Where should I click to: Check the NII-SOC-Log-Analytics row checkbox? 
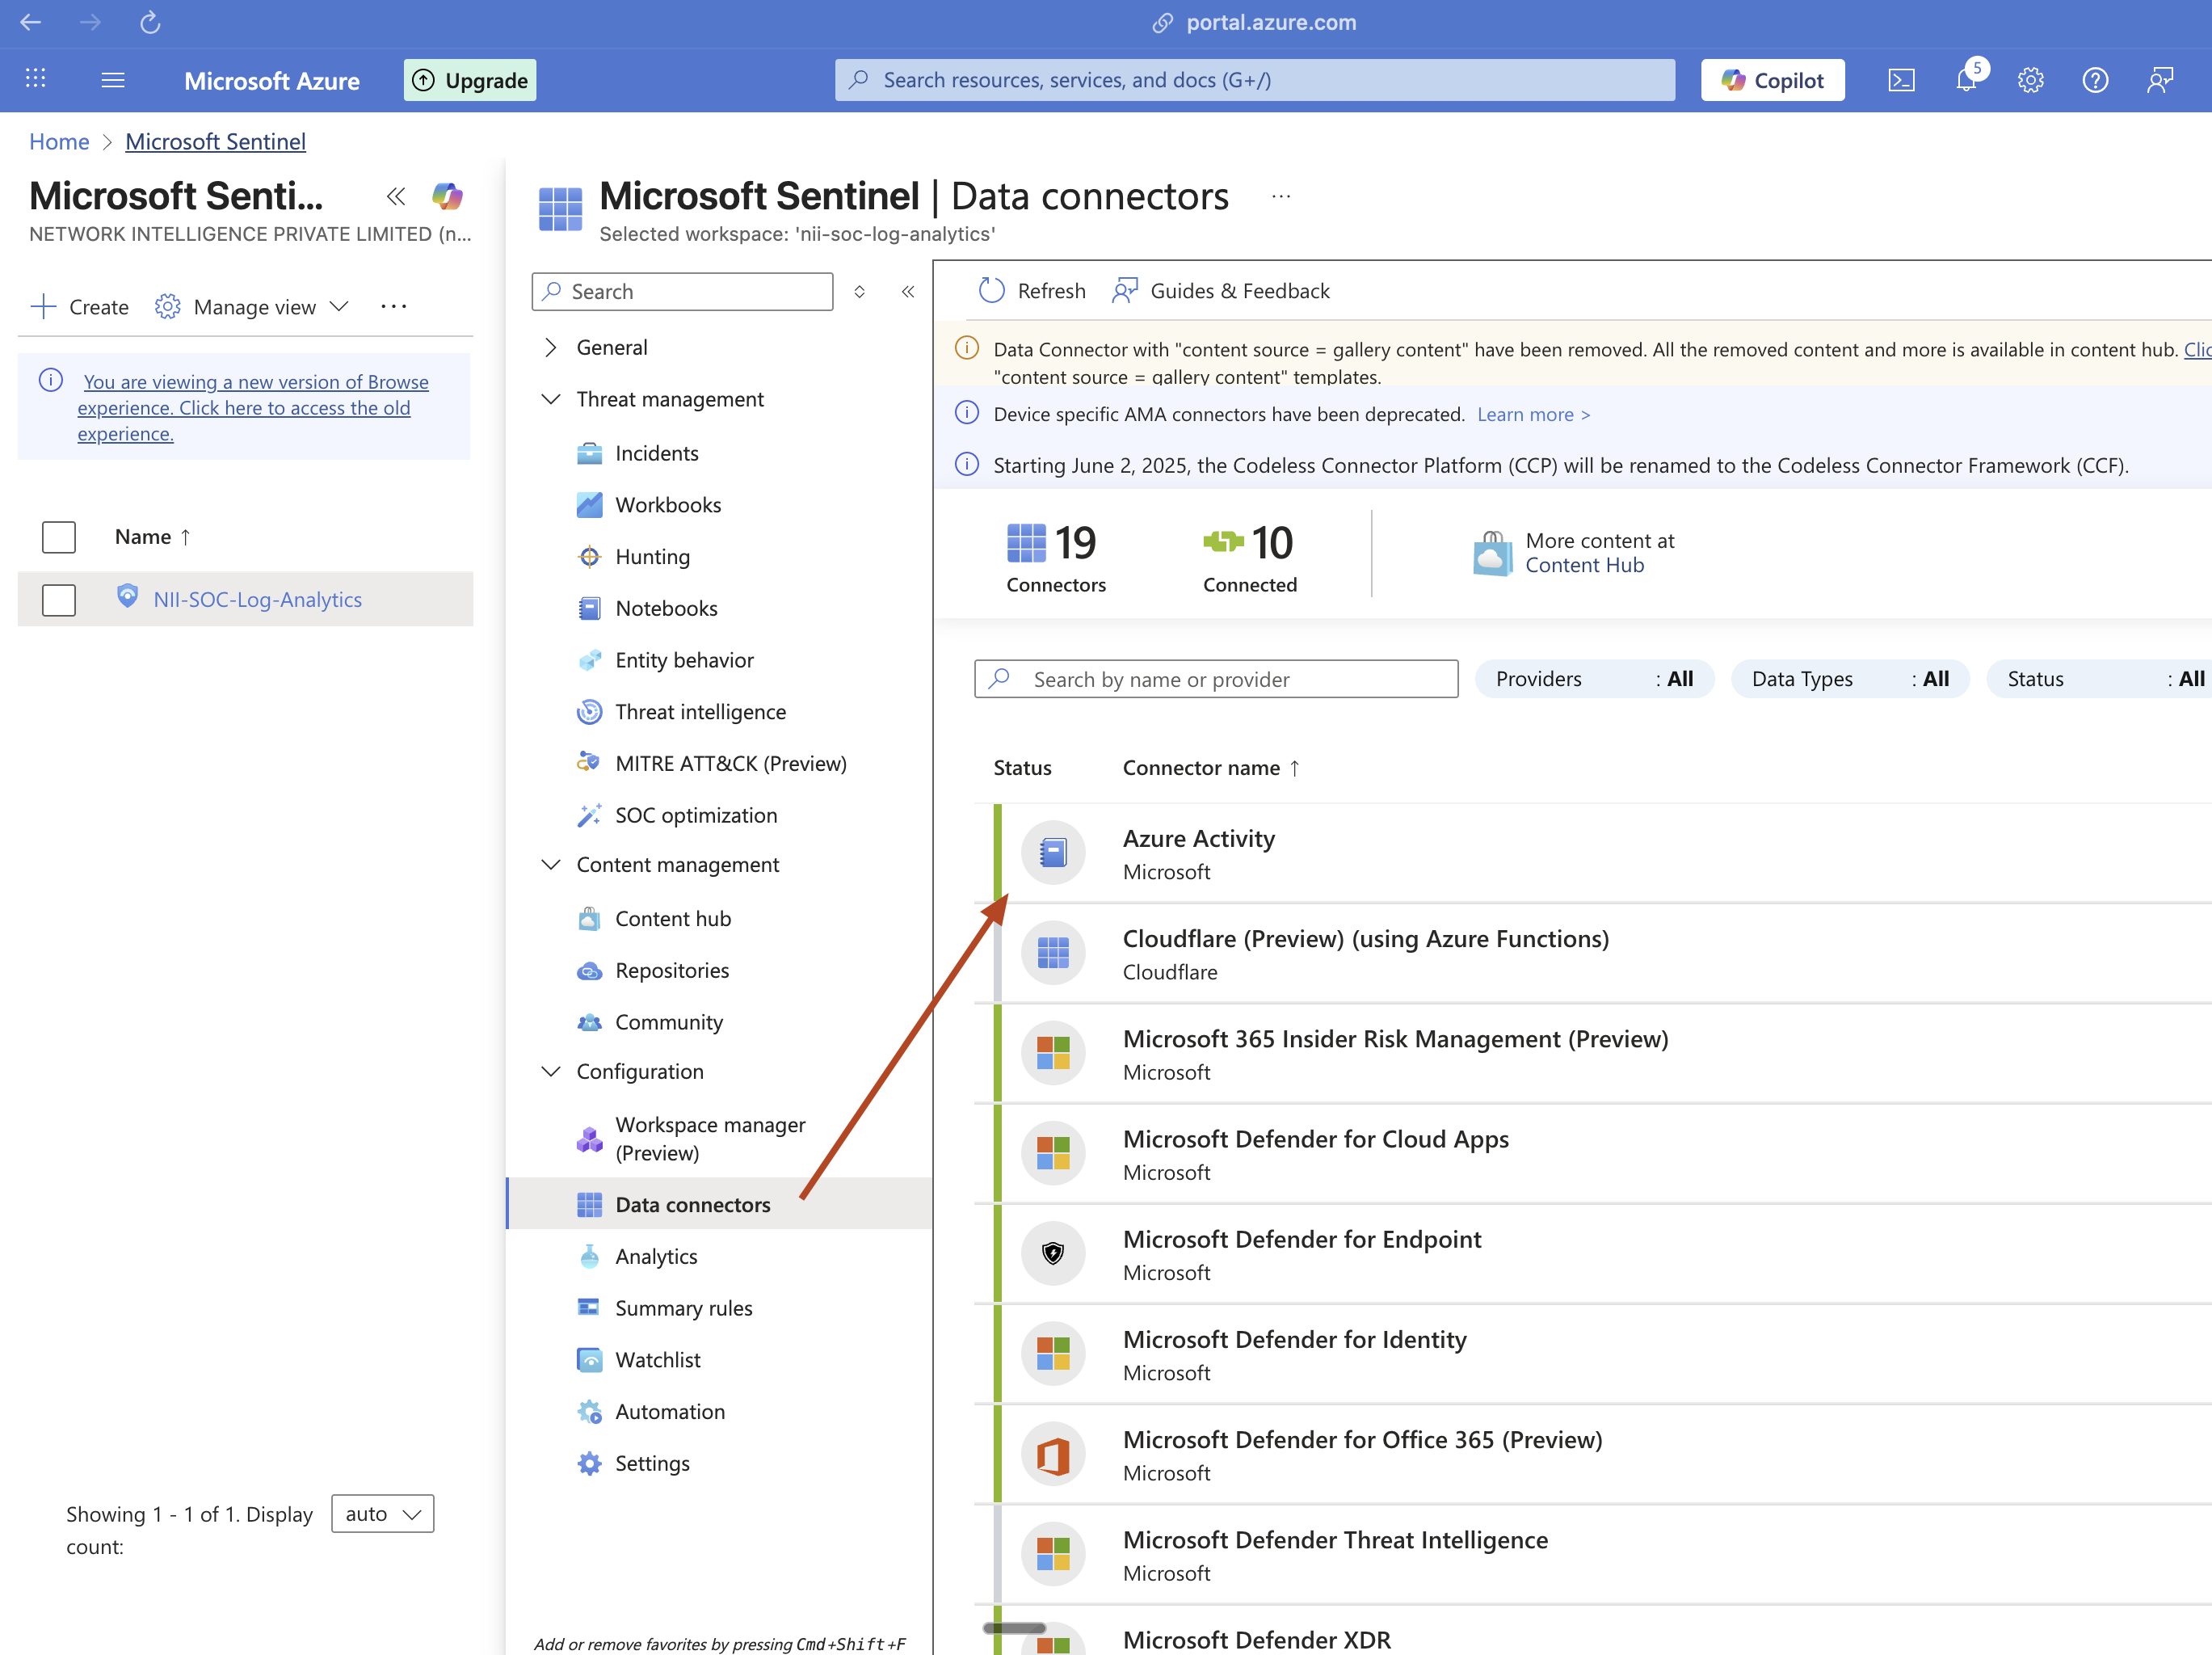59,600
